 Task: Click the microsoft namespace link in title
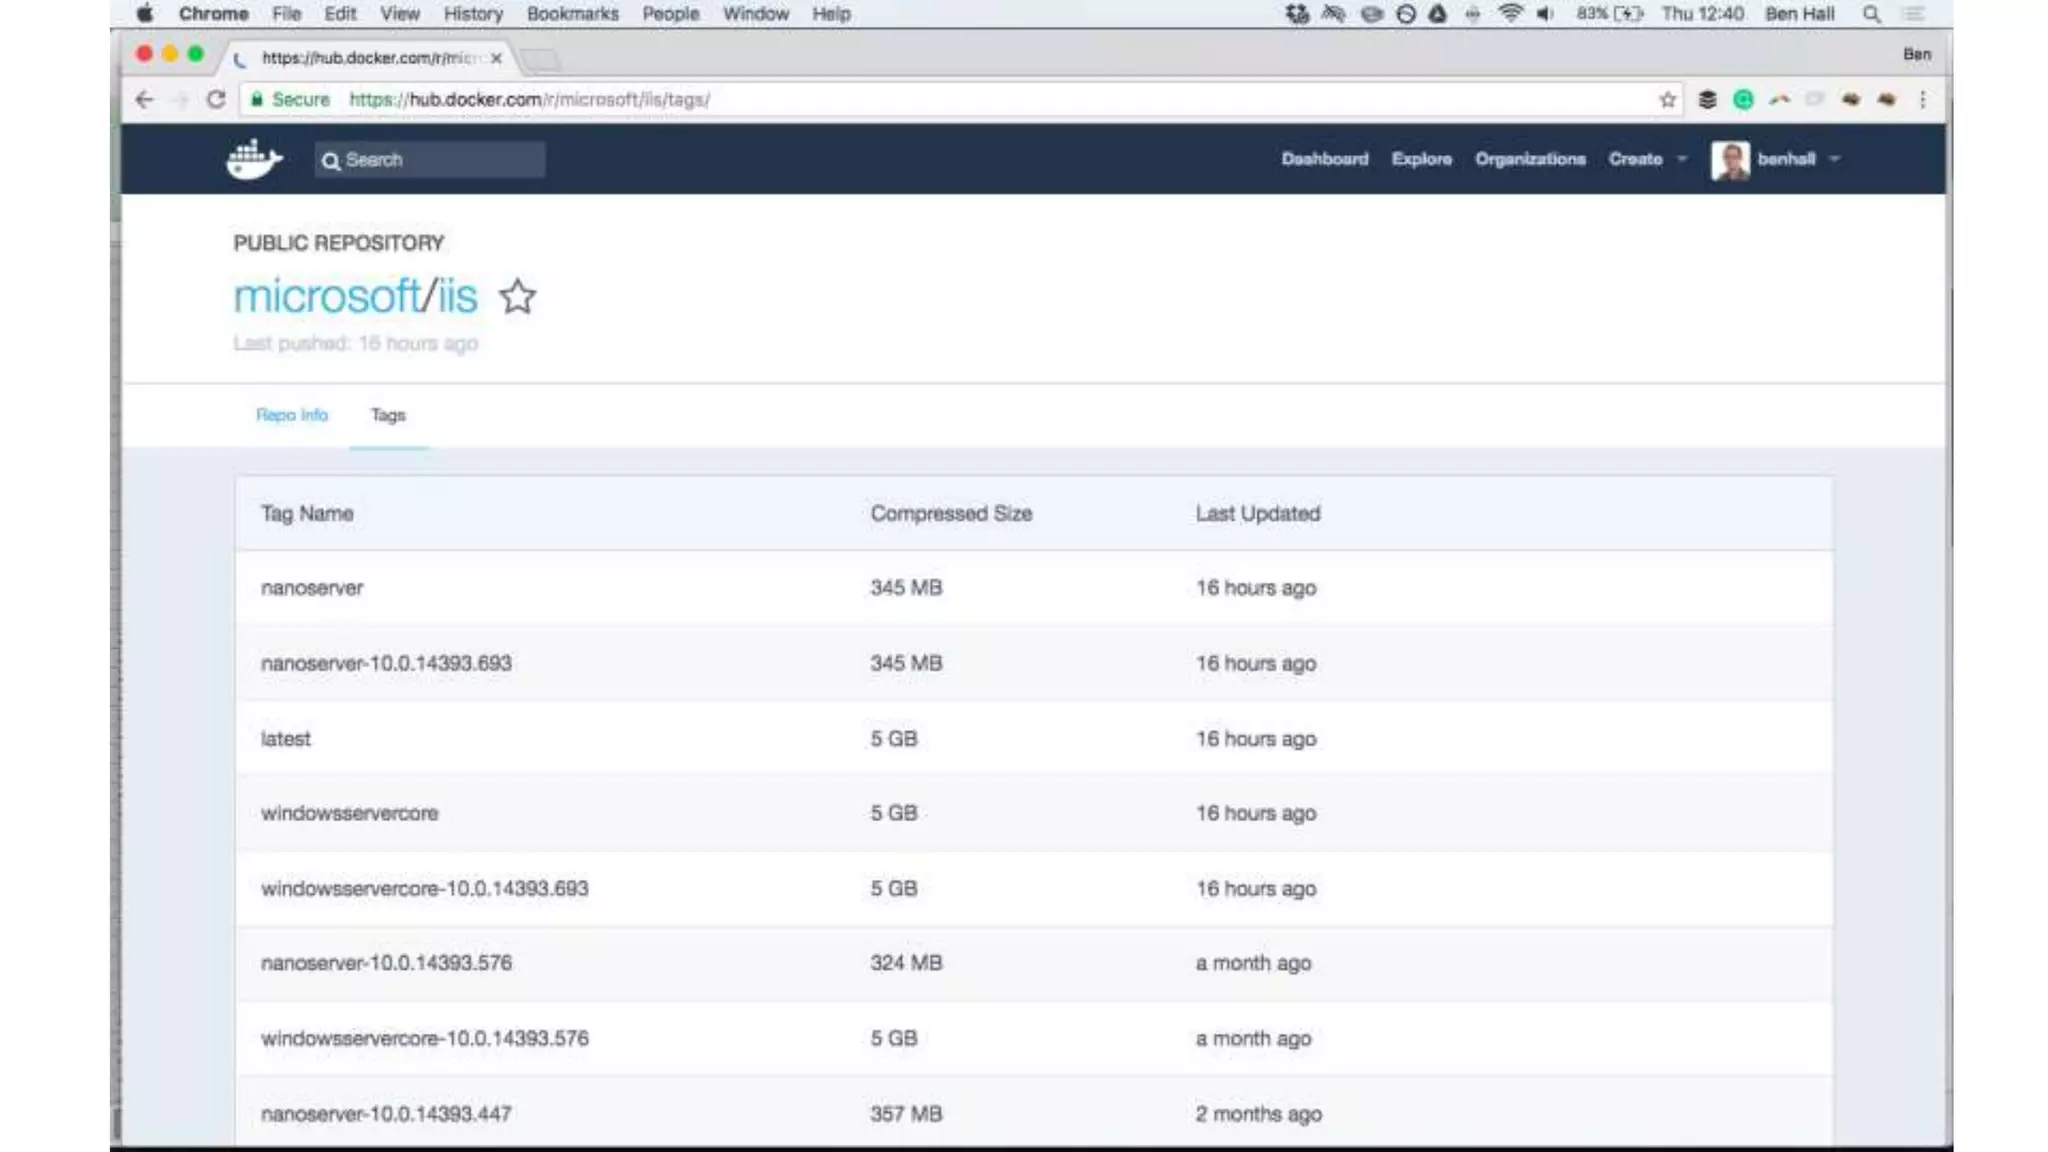327,297
